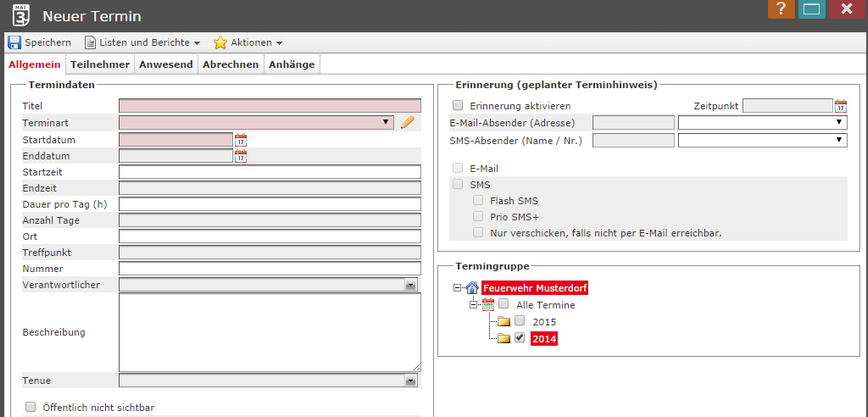Click the orange help question mark icon
Image resolution: width=868 pixels, height=417 pixels.
[x=781, y=12]
